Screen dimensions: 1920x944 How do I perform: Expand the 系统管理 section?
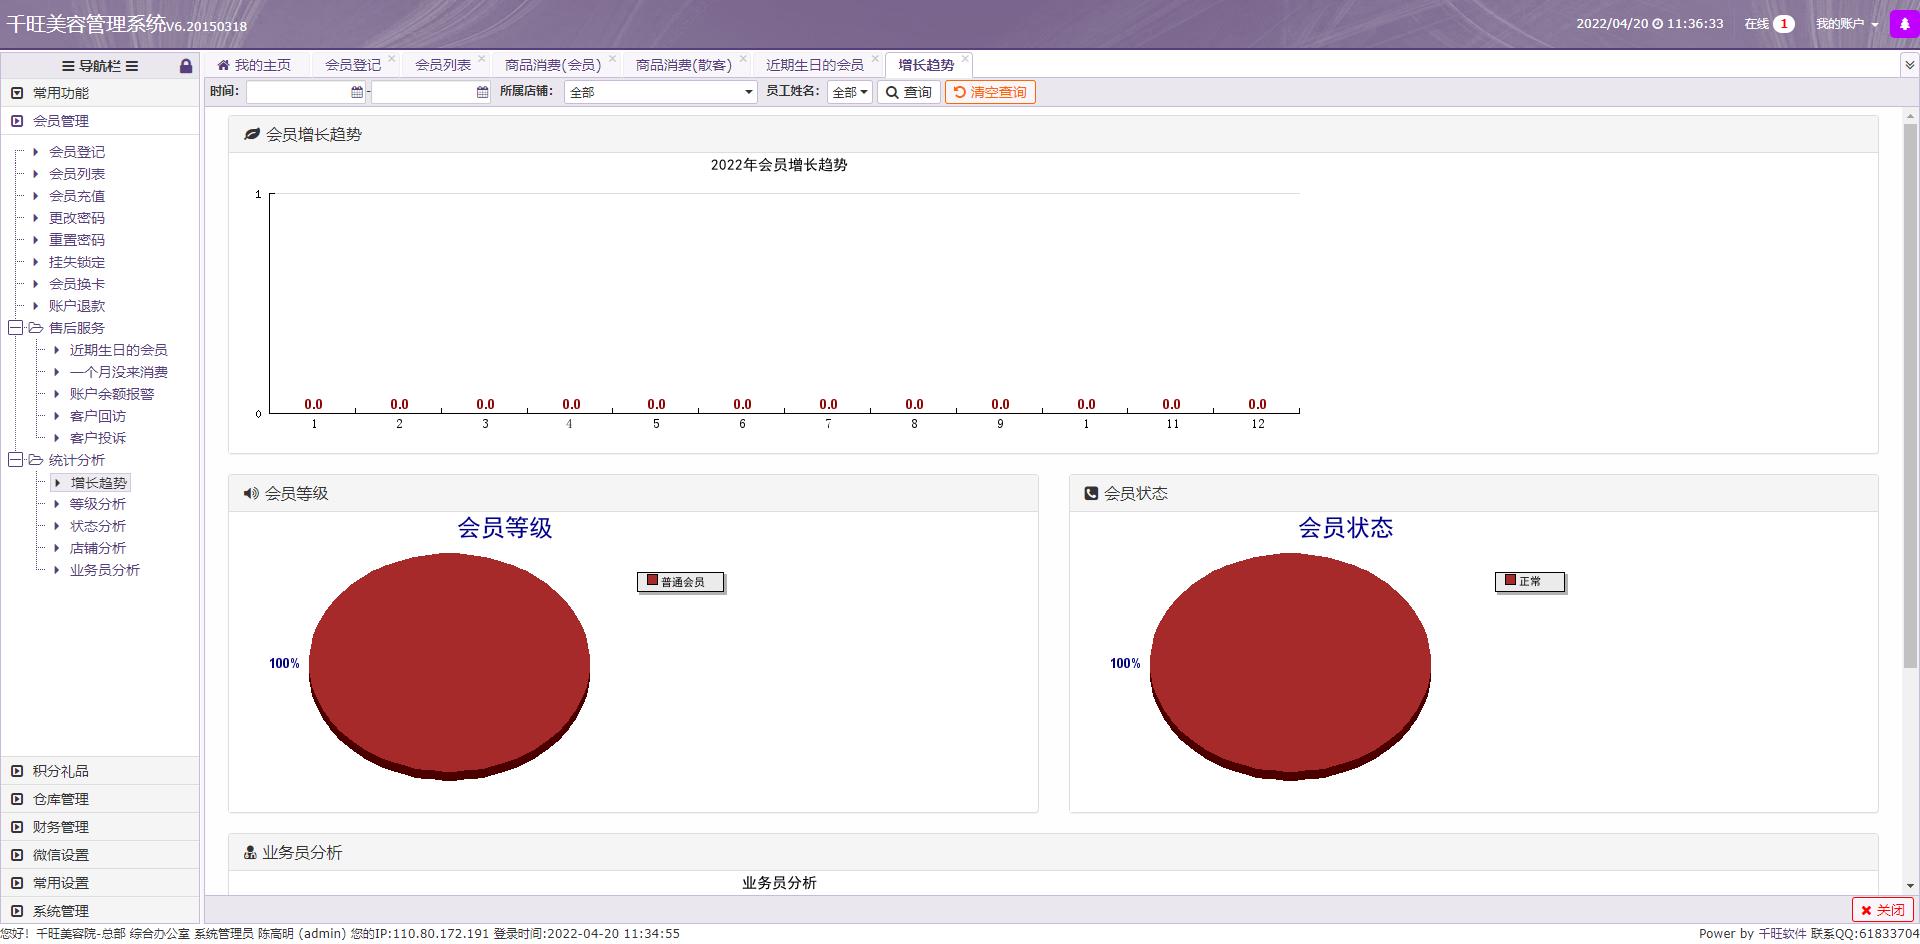(100, 911)
